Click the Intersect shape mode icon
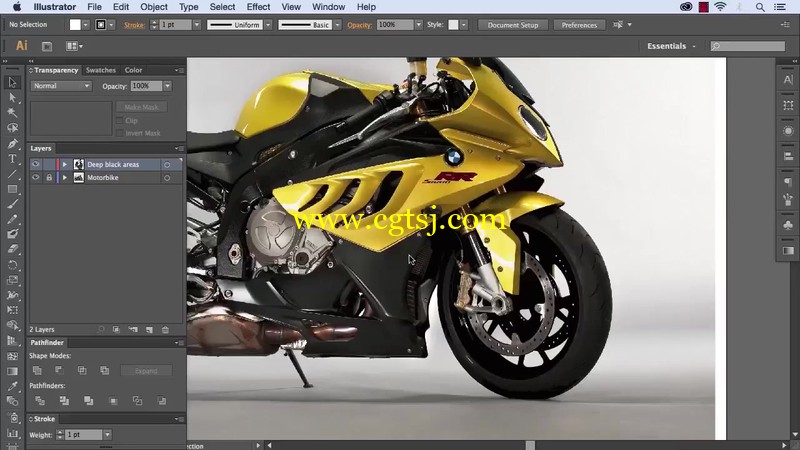 click(82, 370)
